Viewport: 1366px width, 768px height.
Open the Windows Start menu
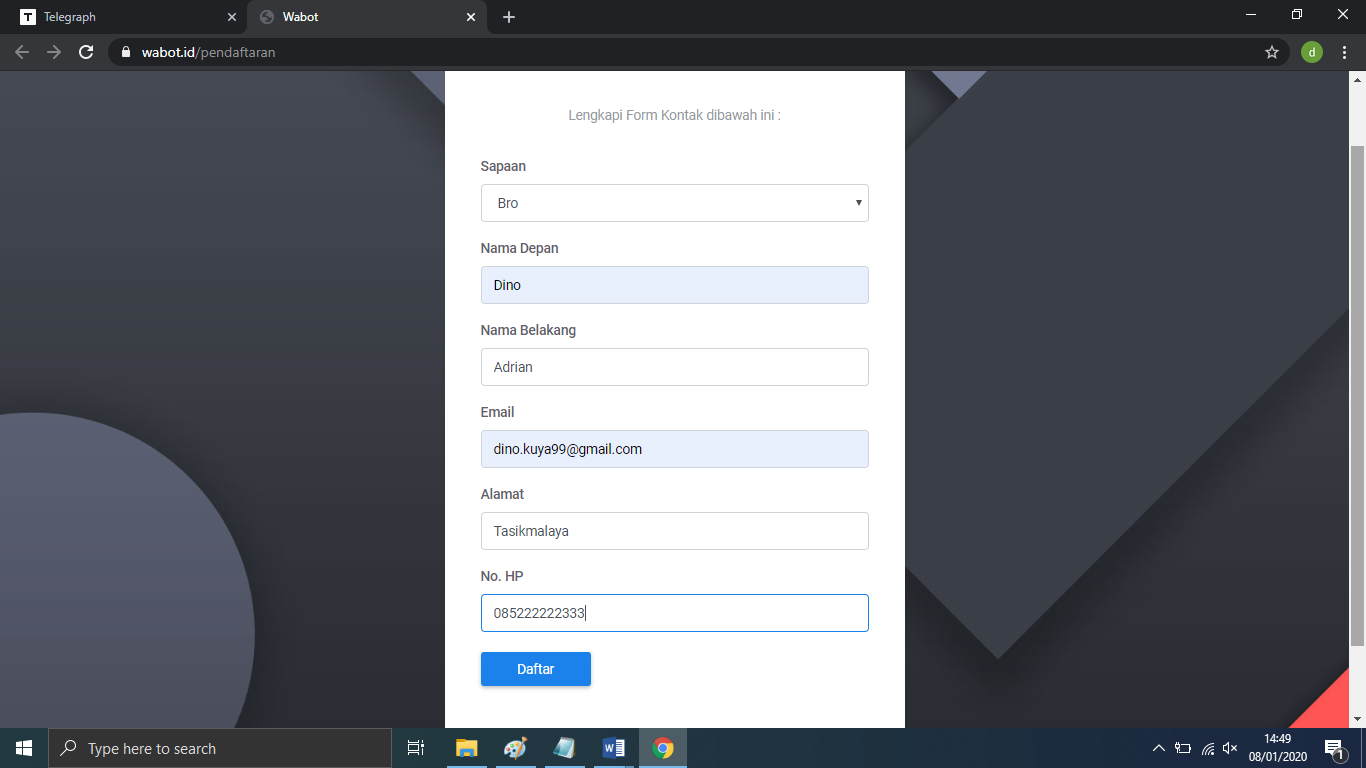(x=24, y=748)
